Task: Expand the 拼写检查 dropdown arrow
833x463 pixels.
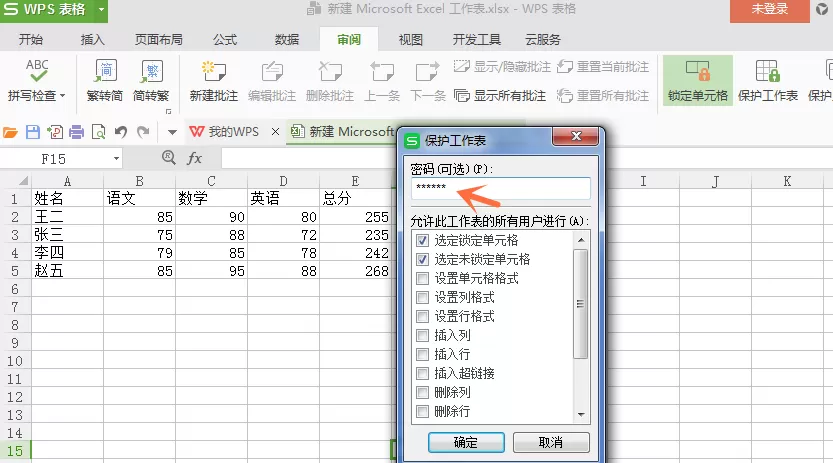Action: click(x=63, y=96)
